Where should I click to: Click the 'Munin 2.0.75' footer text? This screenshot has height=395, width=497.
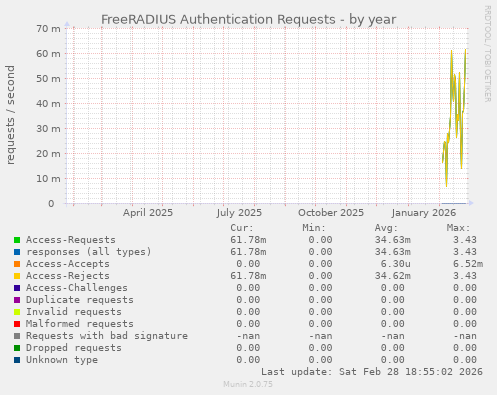(248, 384)
